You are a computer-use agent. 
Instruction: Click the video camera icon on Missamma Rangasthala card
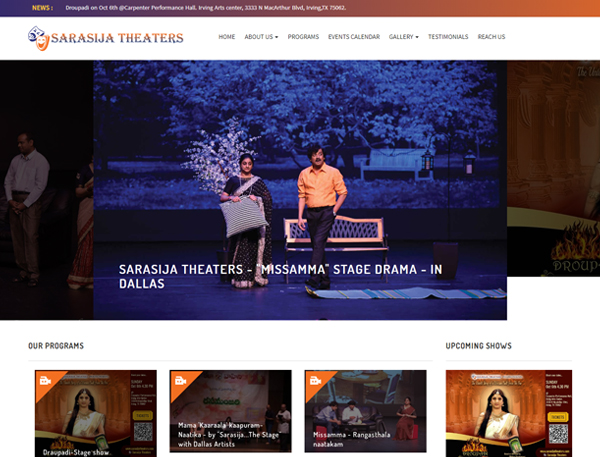315,380
